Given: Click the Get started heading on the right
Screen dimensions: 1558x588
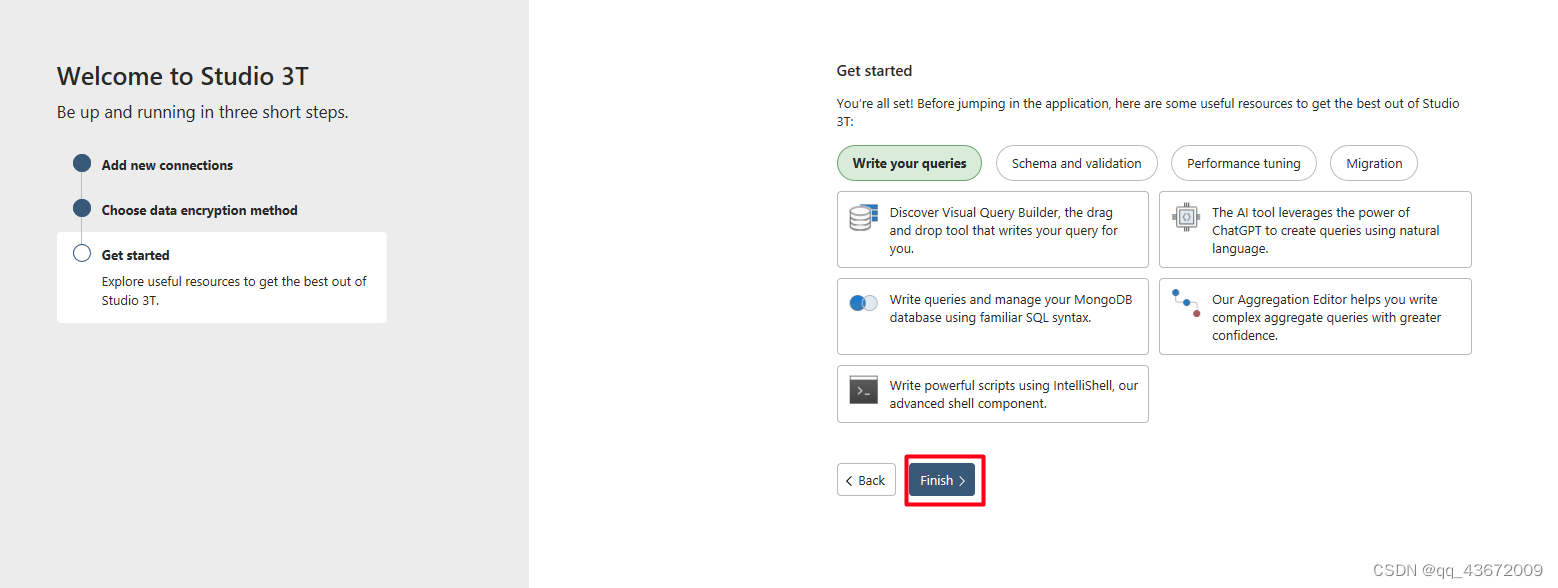Looking at the screenshot, I should [874, 71].
